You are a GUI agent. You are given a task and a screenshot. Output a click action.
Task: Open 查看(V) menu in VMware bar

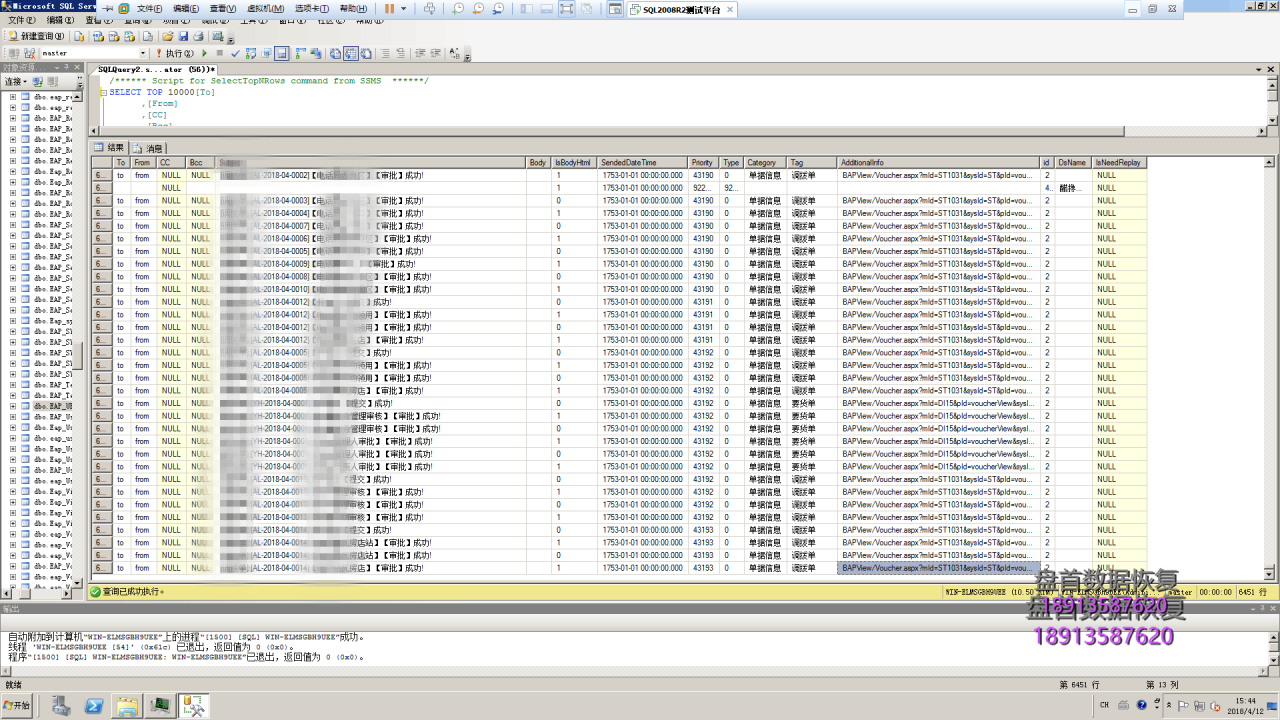[223, 8]
